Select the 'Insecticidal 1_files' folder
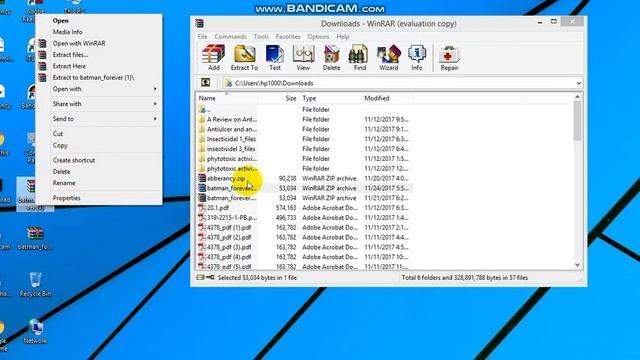The image size is (640, 360). click(304, 139)
